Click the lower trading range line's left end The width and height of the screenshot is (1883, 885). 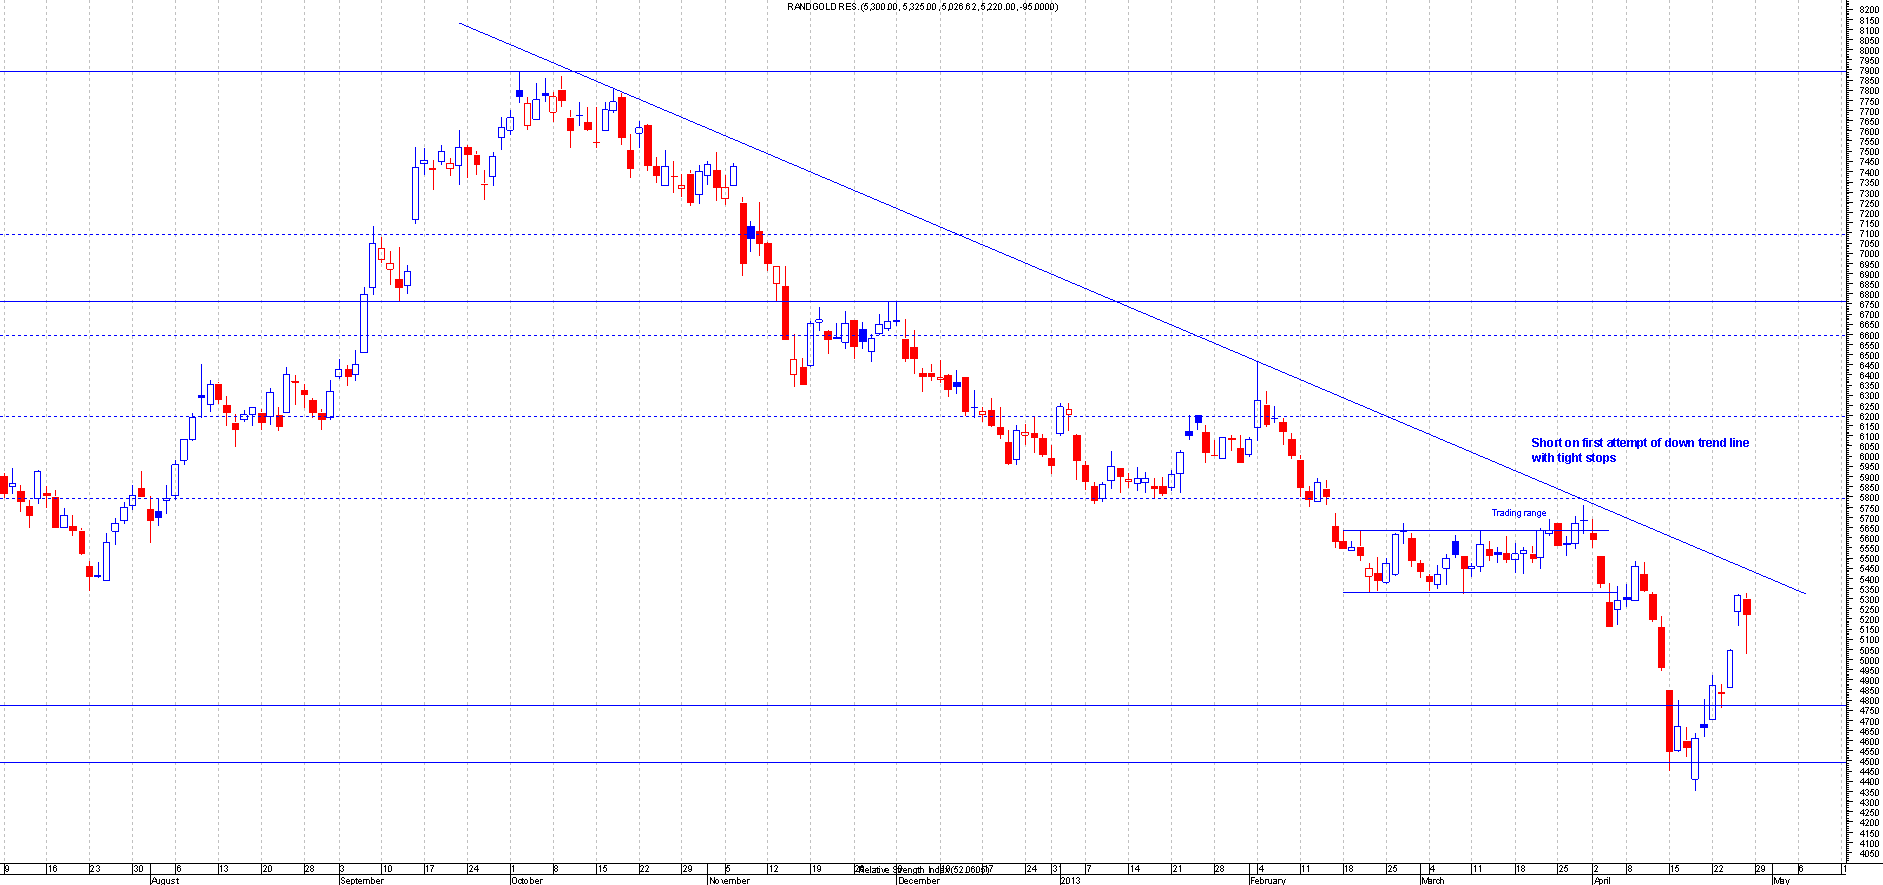[1346, 593]
